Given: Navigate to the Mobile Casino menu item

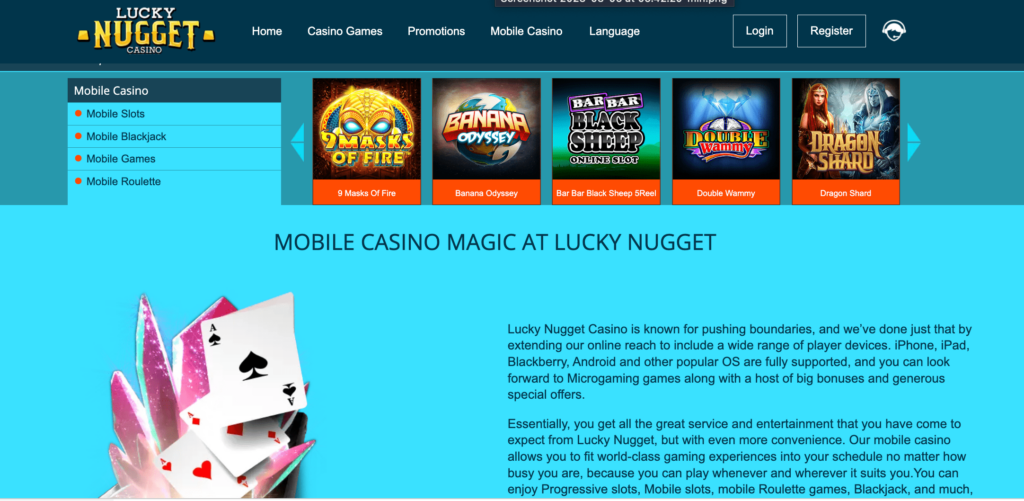Looking at the screenshot, I should click(526, 31).
